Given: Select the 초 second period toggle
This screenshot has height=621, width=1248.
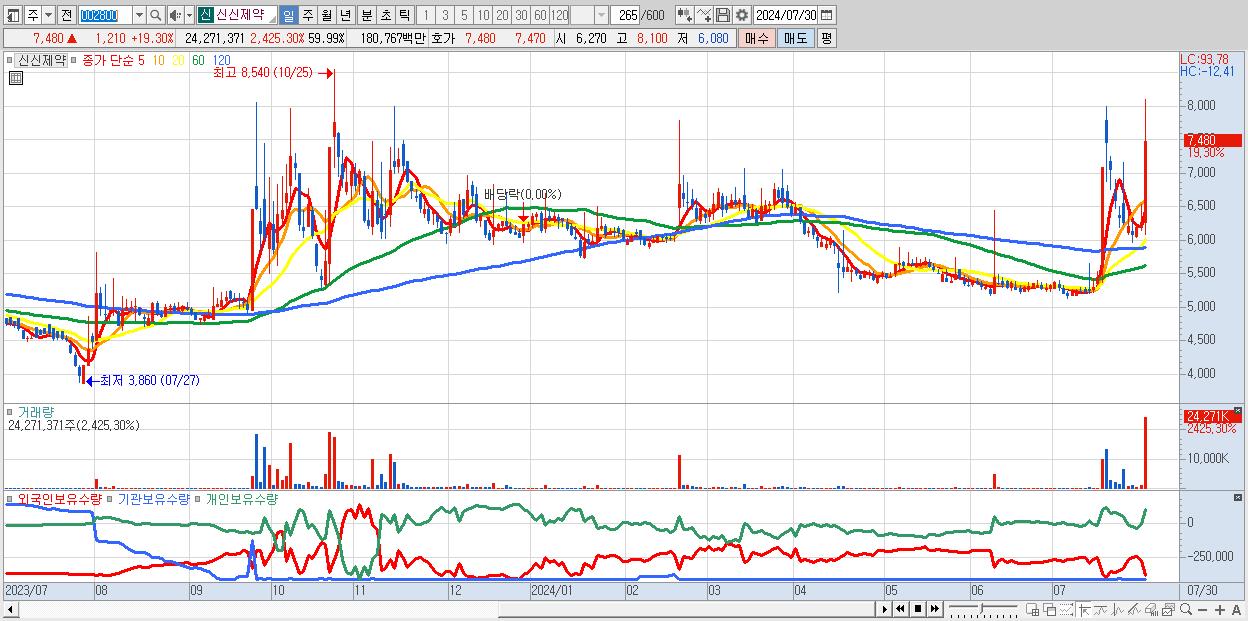Looking at the screenshot, I should (385, 15).
